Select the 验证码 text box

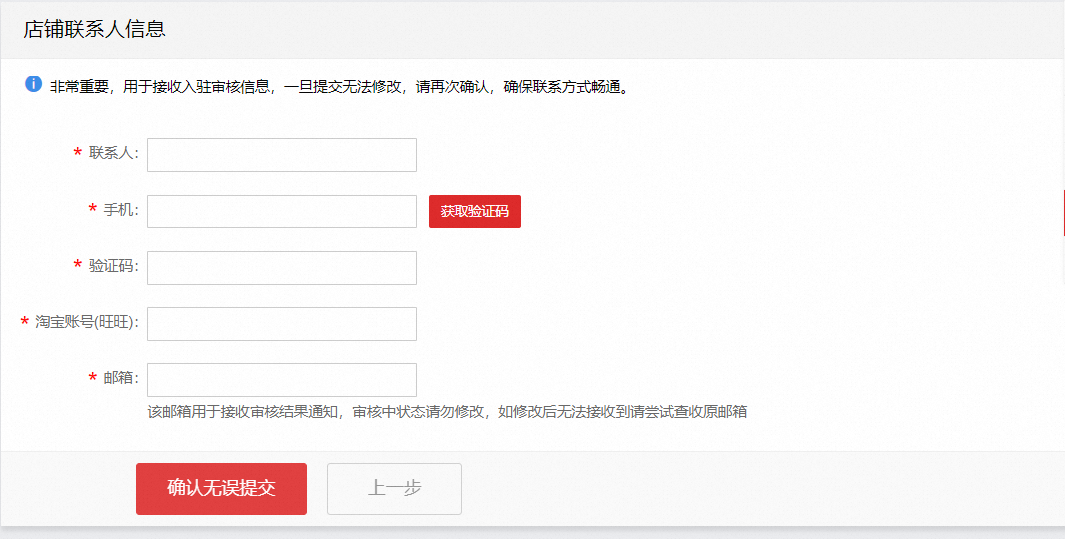click(281, 267)
